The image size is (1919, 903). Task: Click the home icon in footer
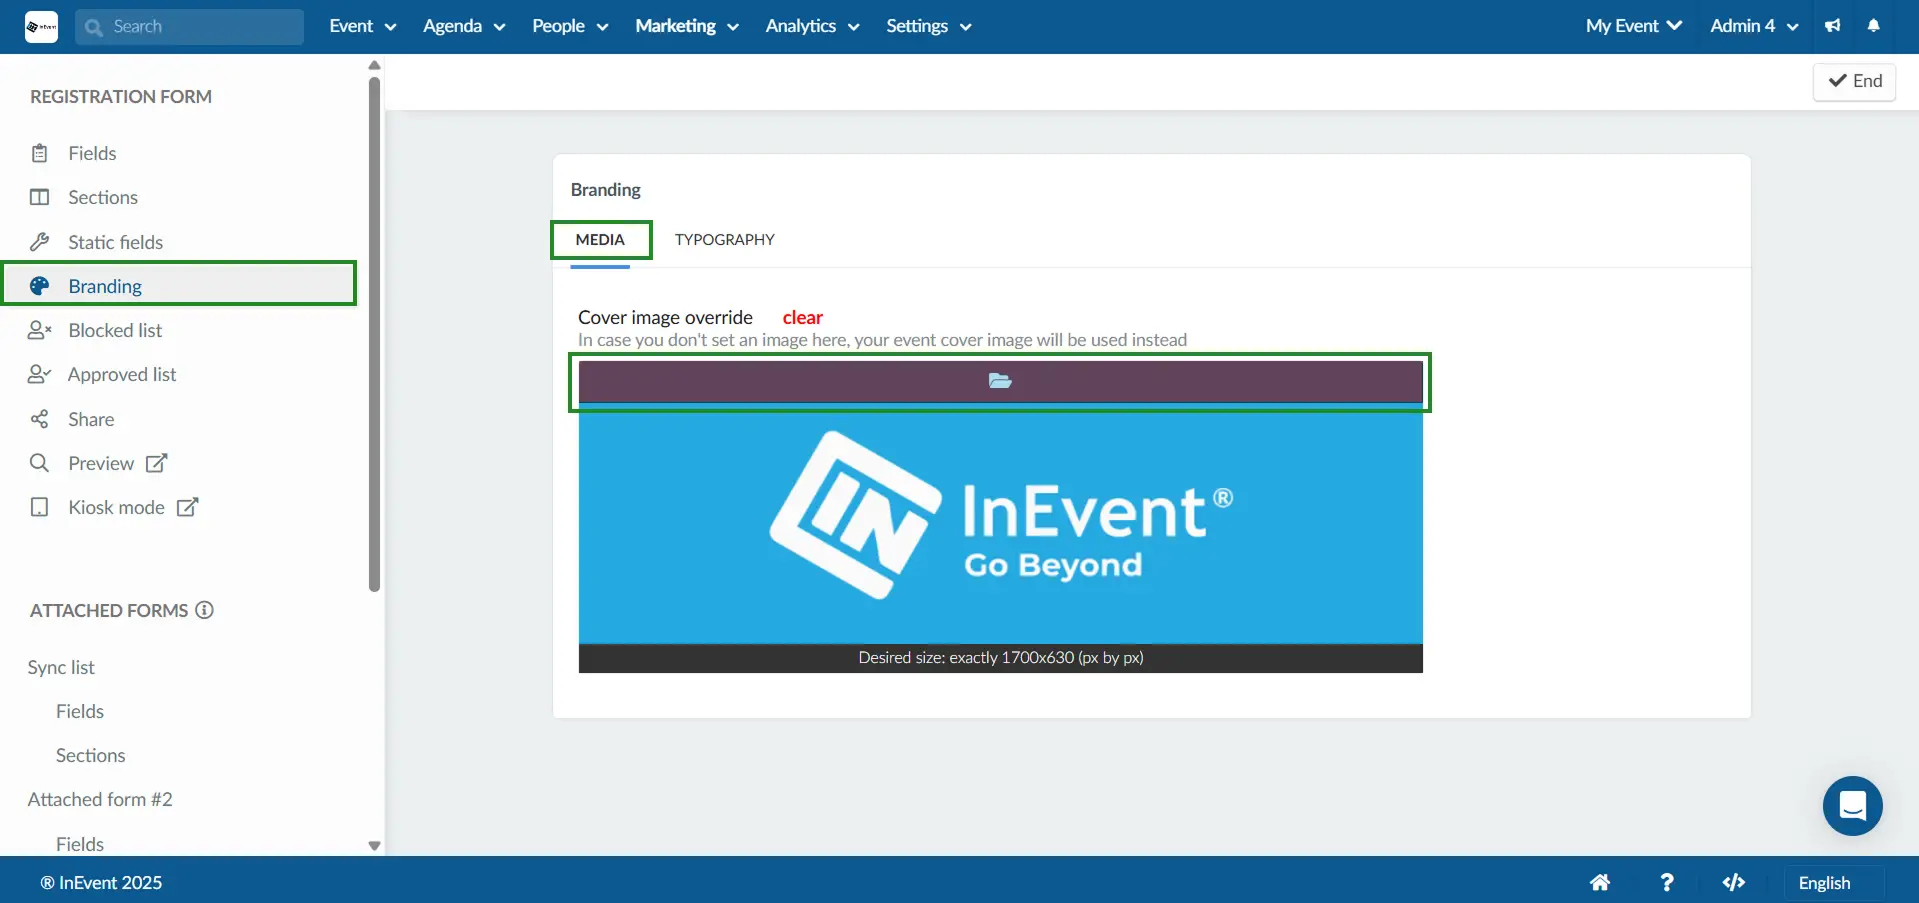1600,882
